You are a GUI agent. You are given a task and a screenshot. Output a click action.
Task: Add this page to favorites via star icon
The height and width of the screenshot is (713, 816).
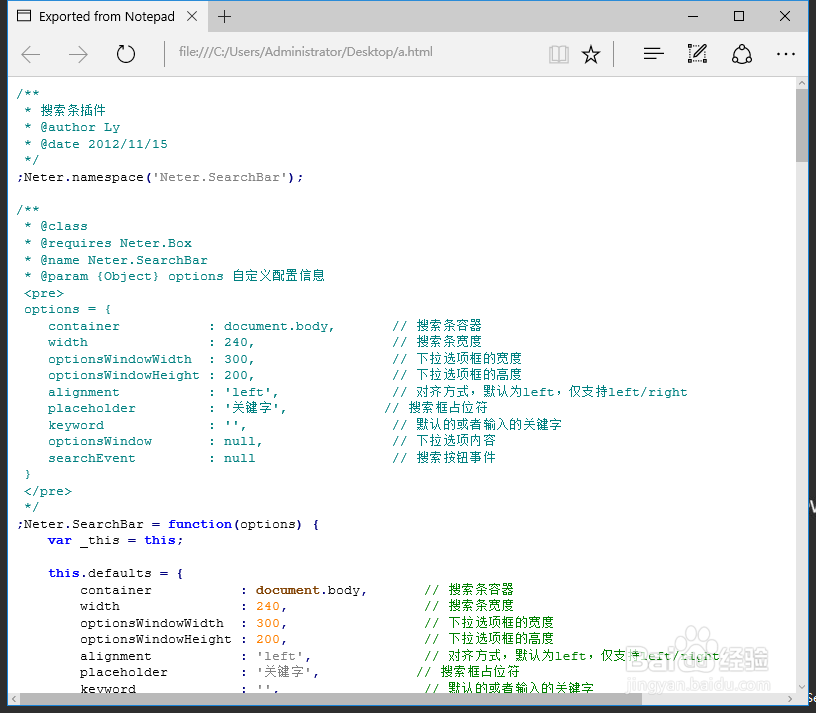pyautogui.click(x=591, y=54)
